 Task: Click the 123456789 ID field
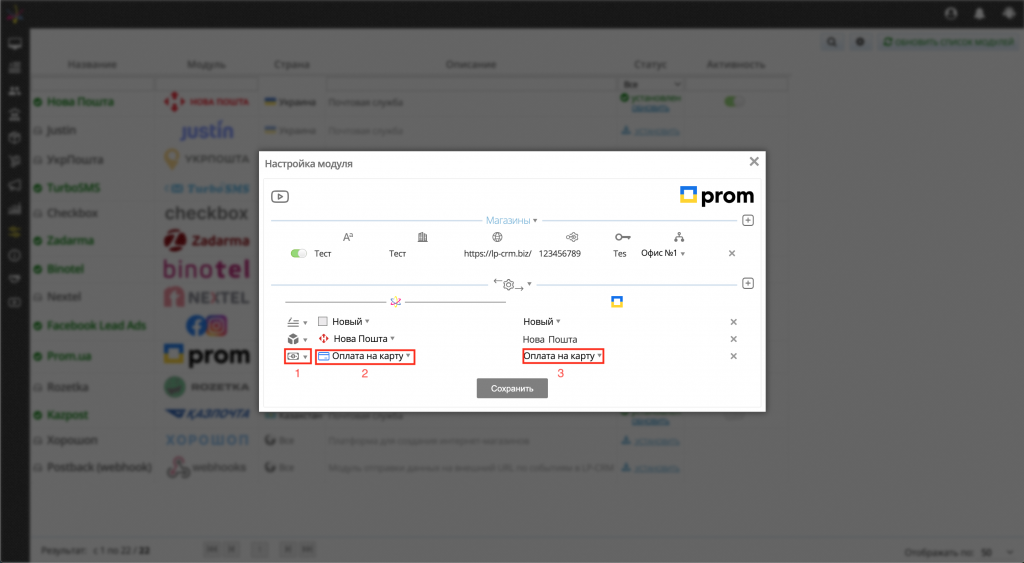[x=560, y=253]
